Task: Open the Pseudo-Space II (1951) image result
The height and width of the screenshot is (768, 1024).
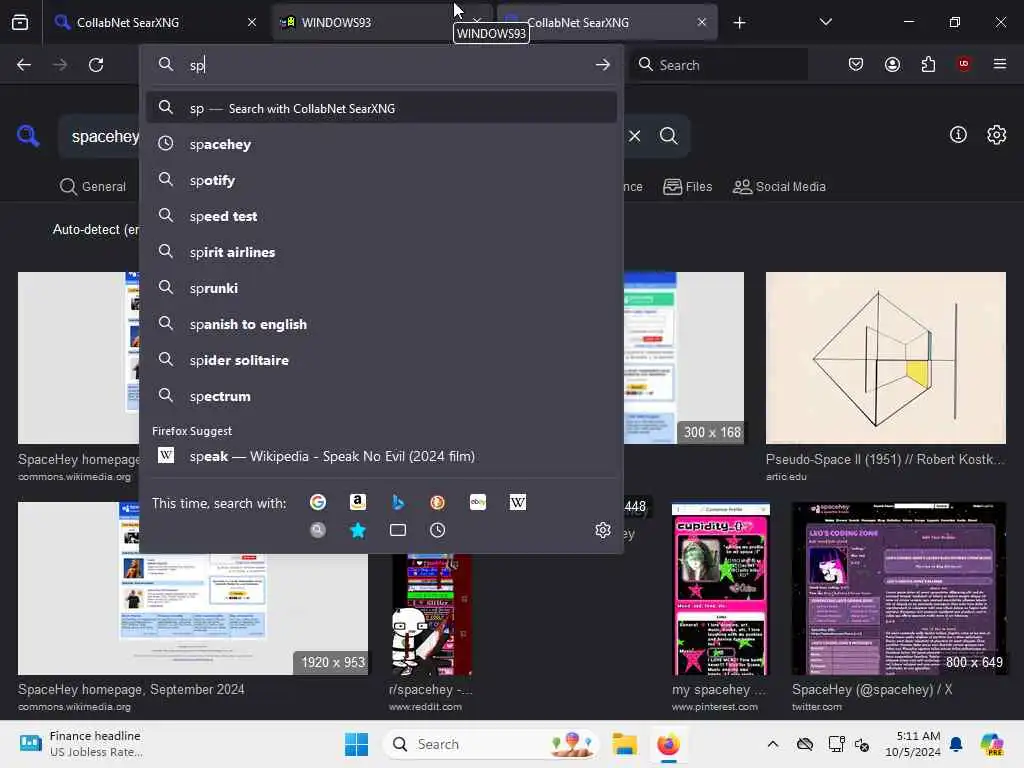Action: click(x=886, y=358)
